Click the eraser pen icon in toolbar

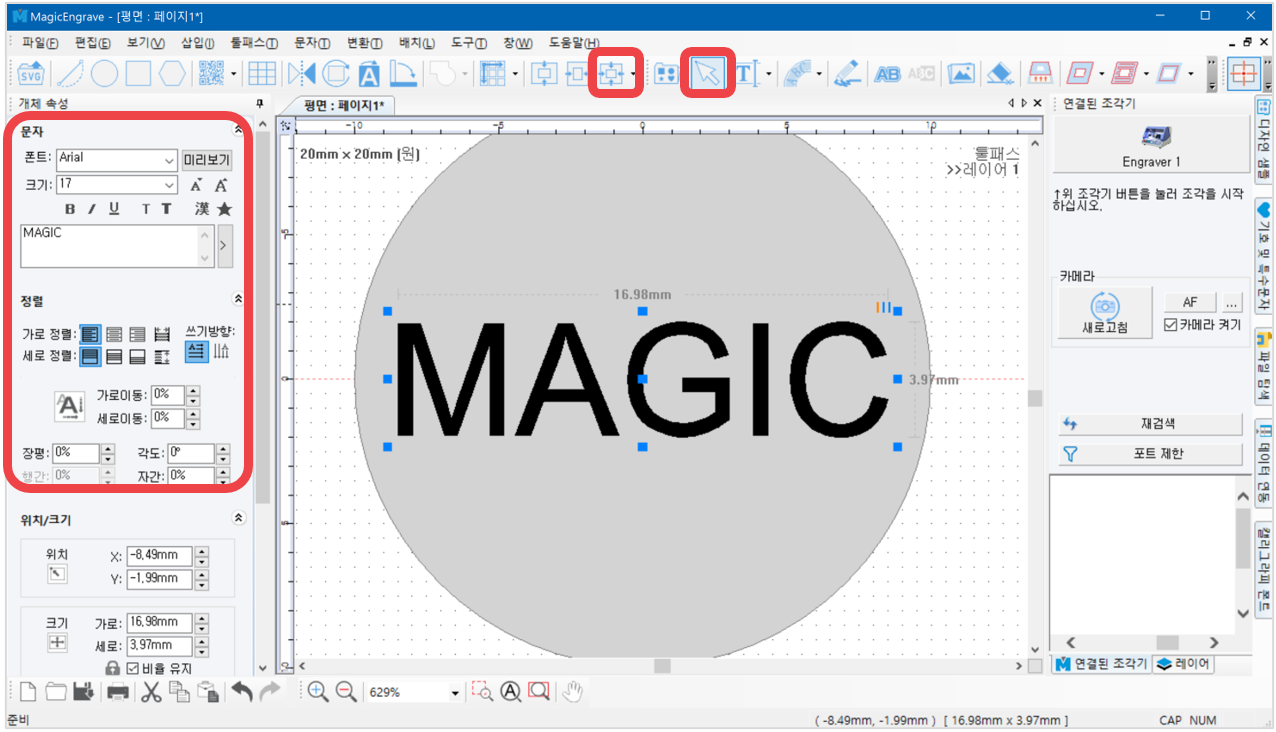pyautogui.click(x=847, y=74)
